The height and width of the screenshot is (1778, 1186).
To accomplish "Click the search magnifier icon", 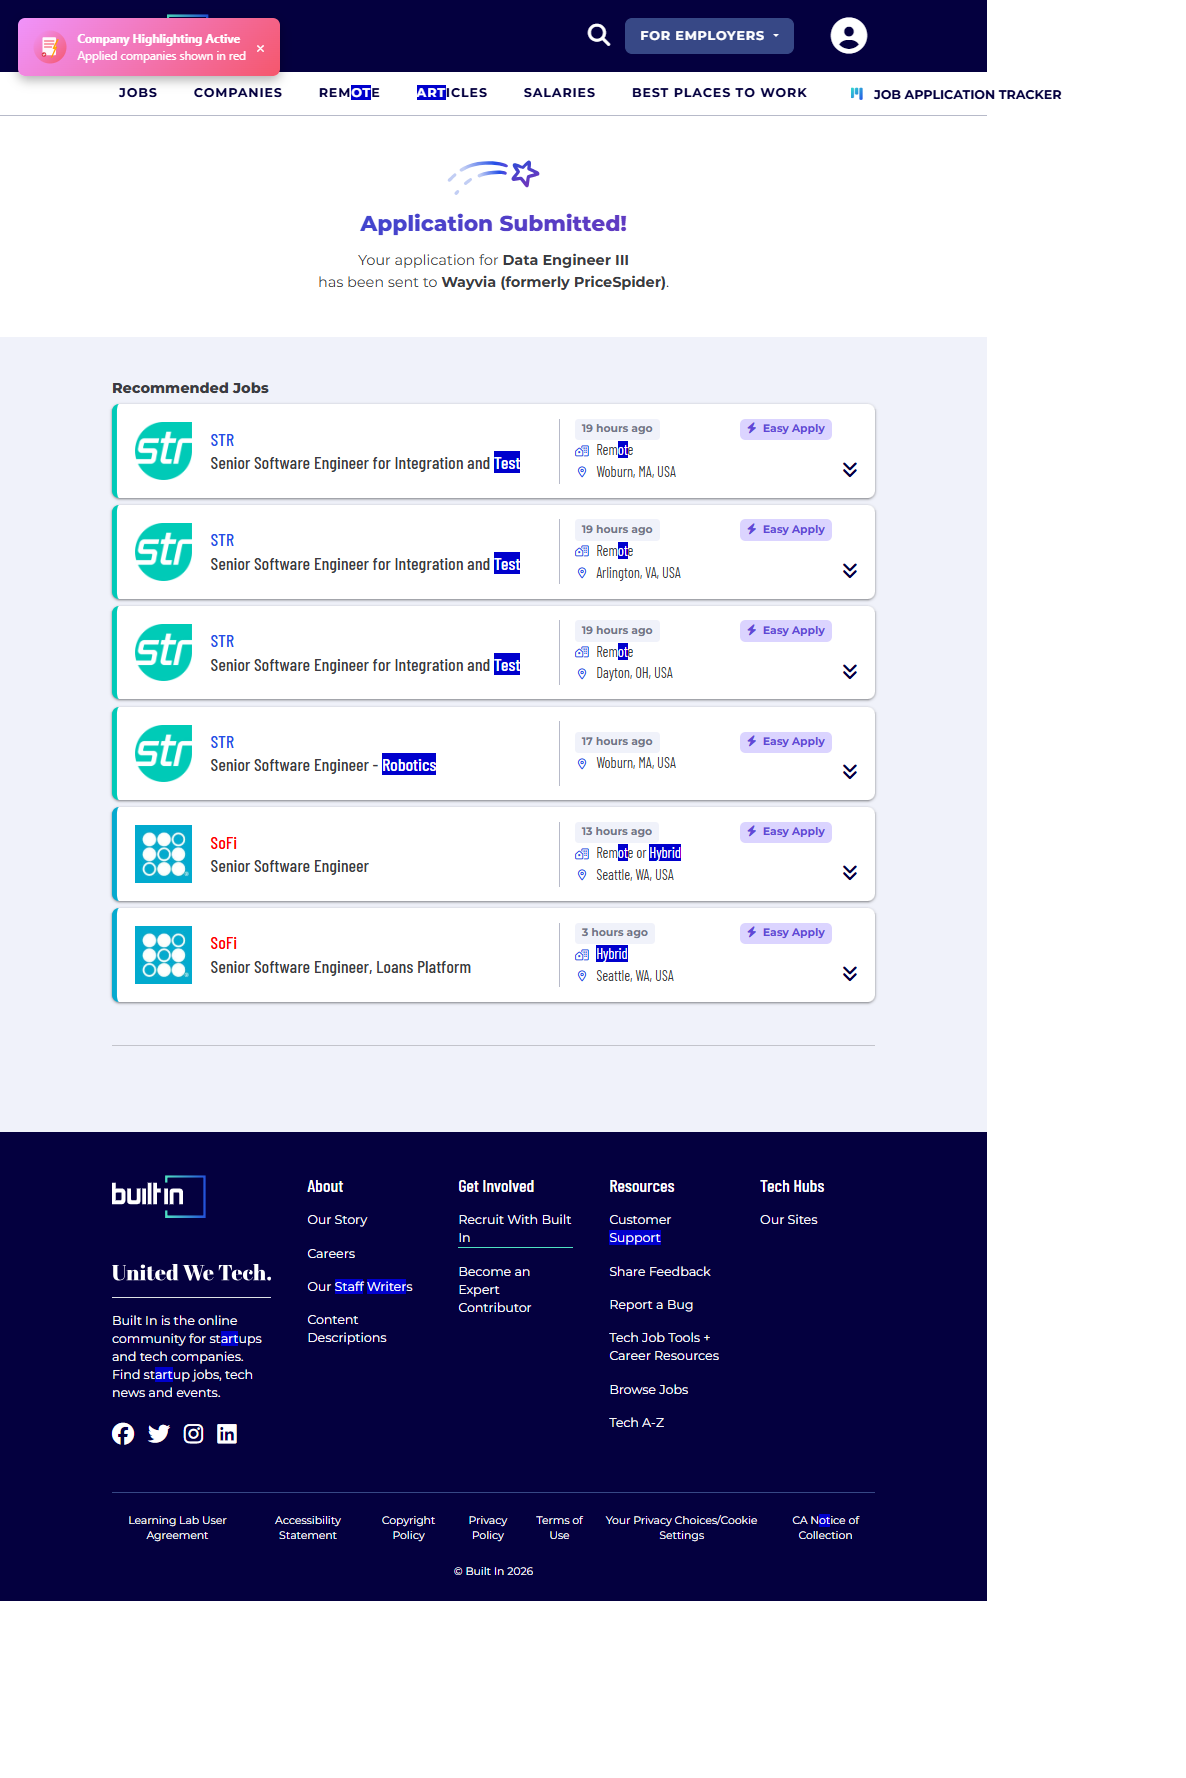I will (598, 35).
